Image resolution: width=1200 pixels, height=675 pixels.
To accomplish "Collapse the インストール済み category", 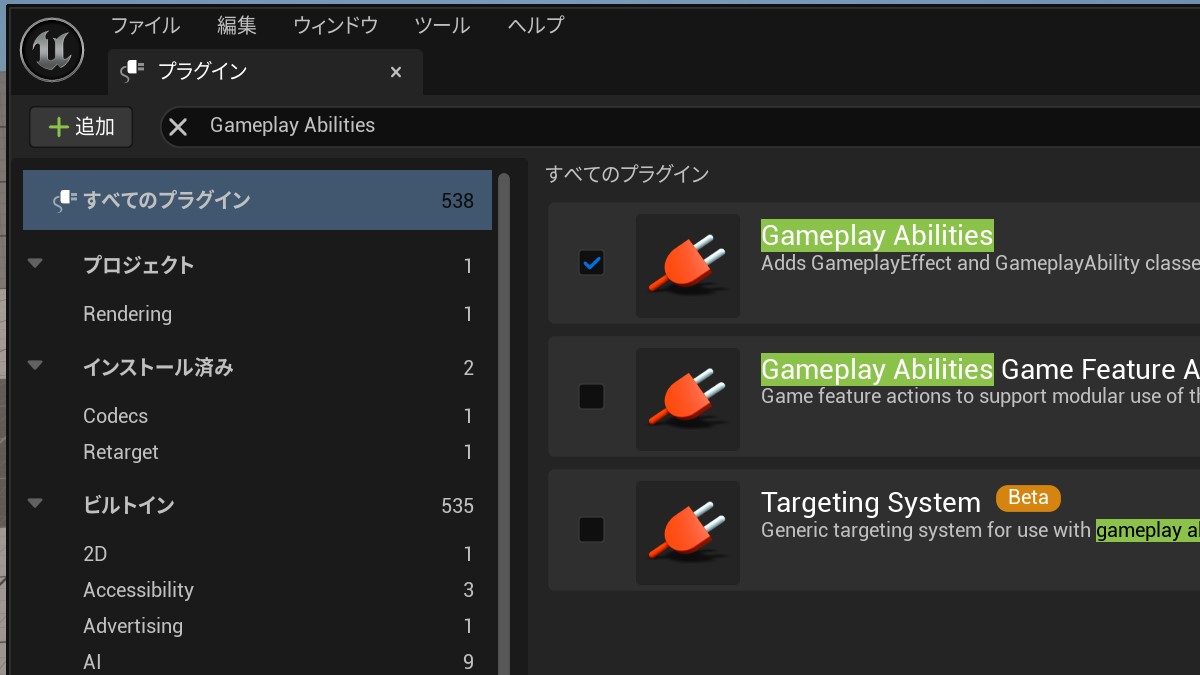I will pyautogui.click(x=36, y=366).
